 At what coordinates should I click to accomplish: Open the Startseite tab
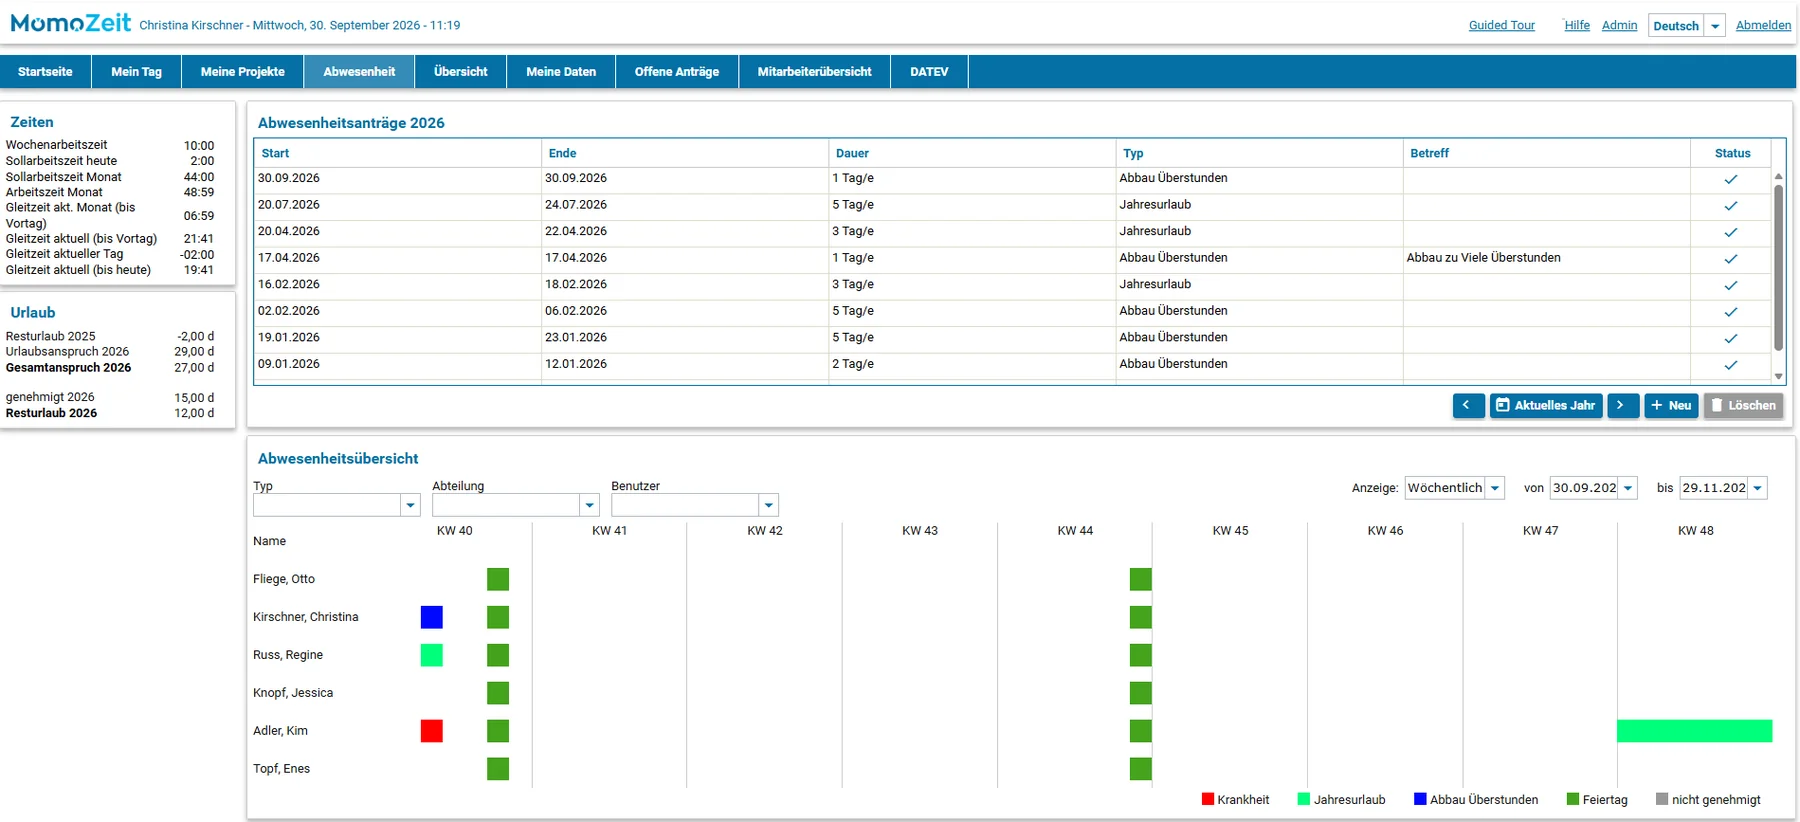pyautogui.click(x=45, y=72)
